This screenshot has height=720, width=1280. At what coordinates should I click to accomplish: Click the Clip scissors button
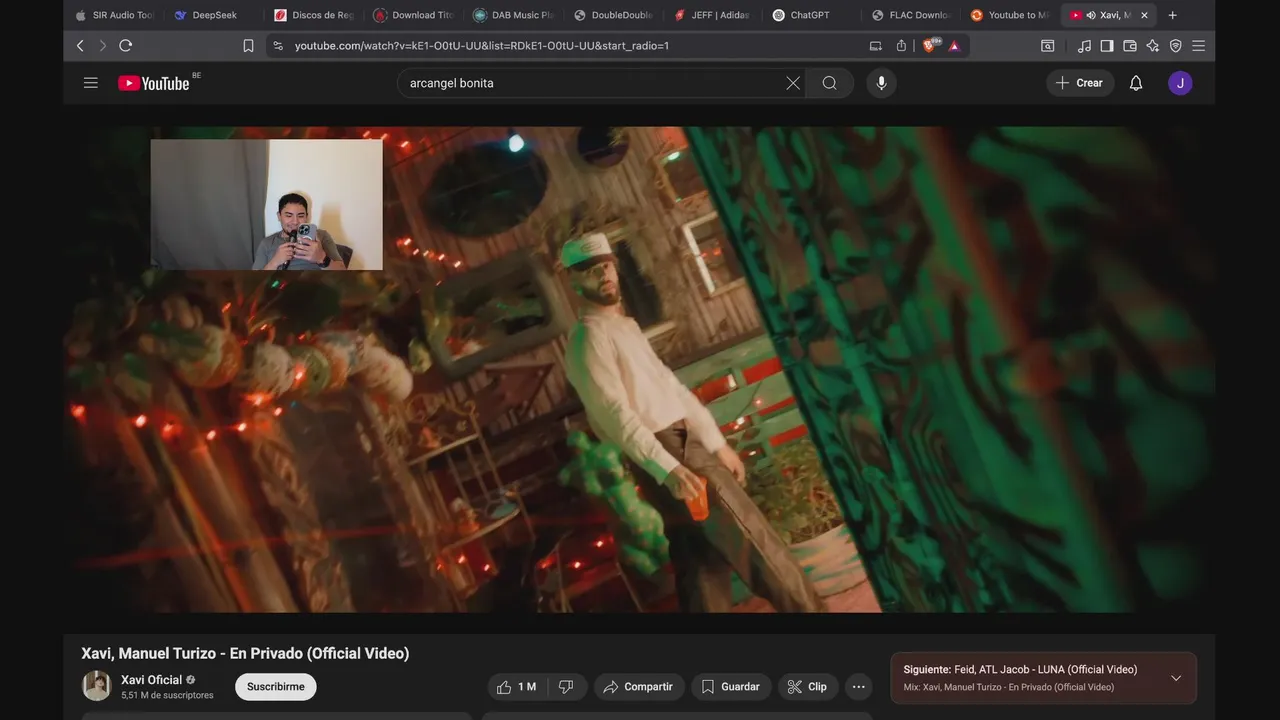[807, 687]
